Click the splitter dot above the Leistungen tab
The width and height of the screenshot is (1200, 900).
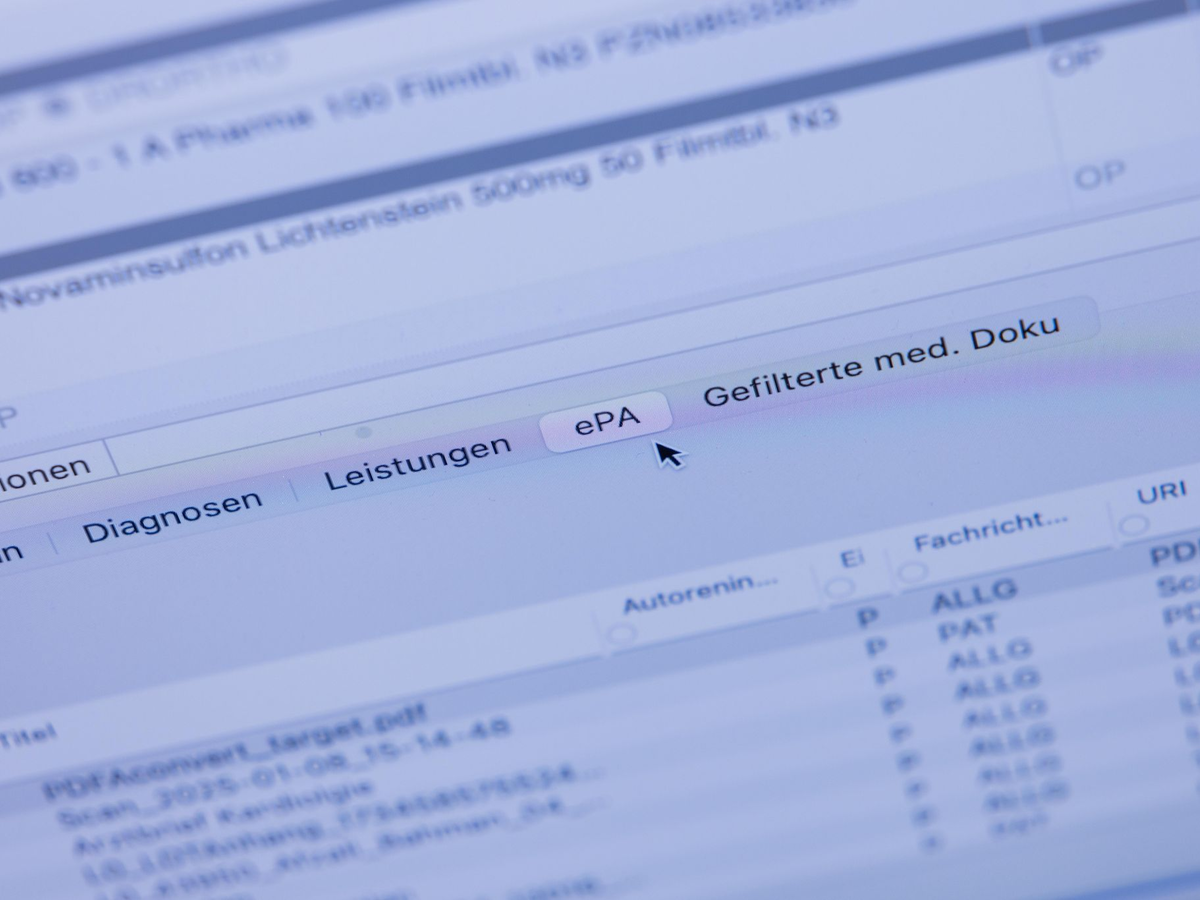coord(363,432)
